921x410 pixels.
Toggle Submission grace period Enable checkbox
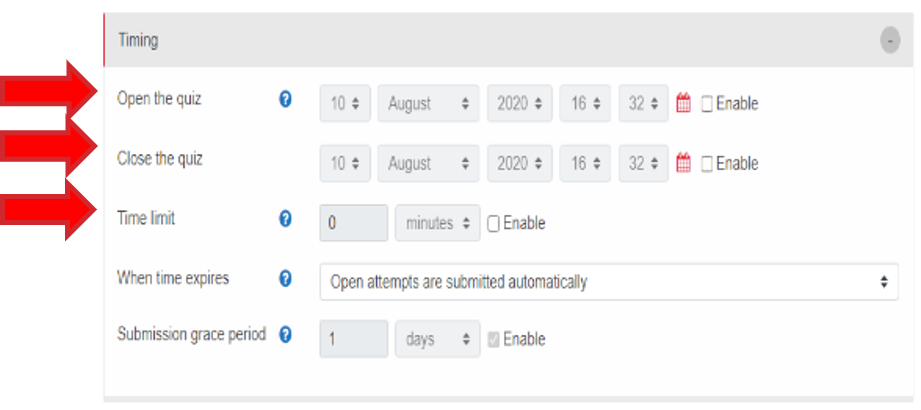pos(493,340)
